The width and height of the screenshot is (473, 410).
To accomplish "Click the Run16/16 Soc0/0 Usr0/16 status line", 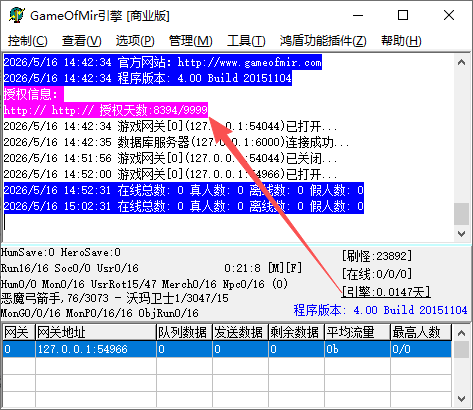I will click(x=70, y=268).
